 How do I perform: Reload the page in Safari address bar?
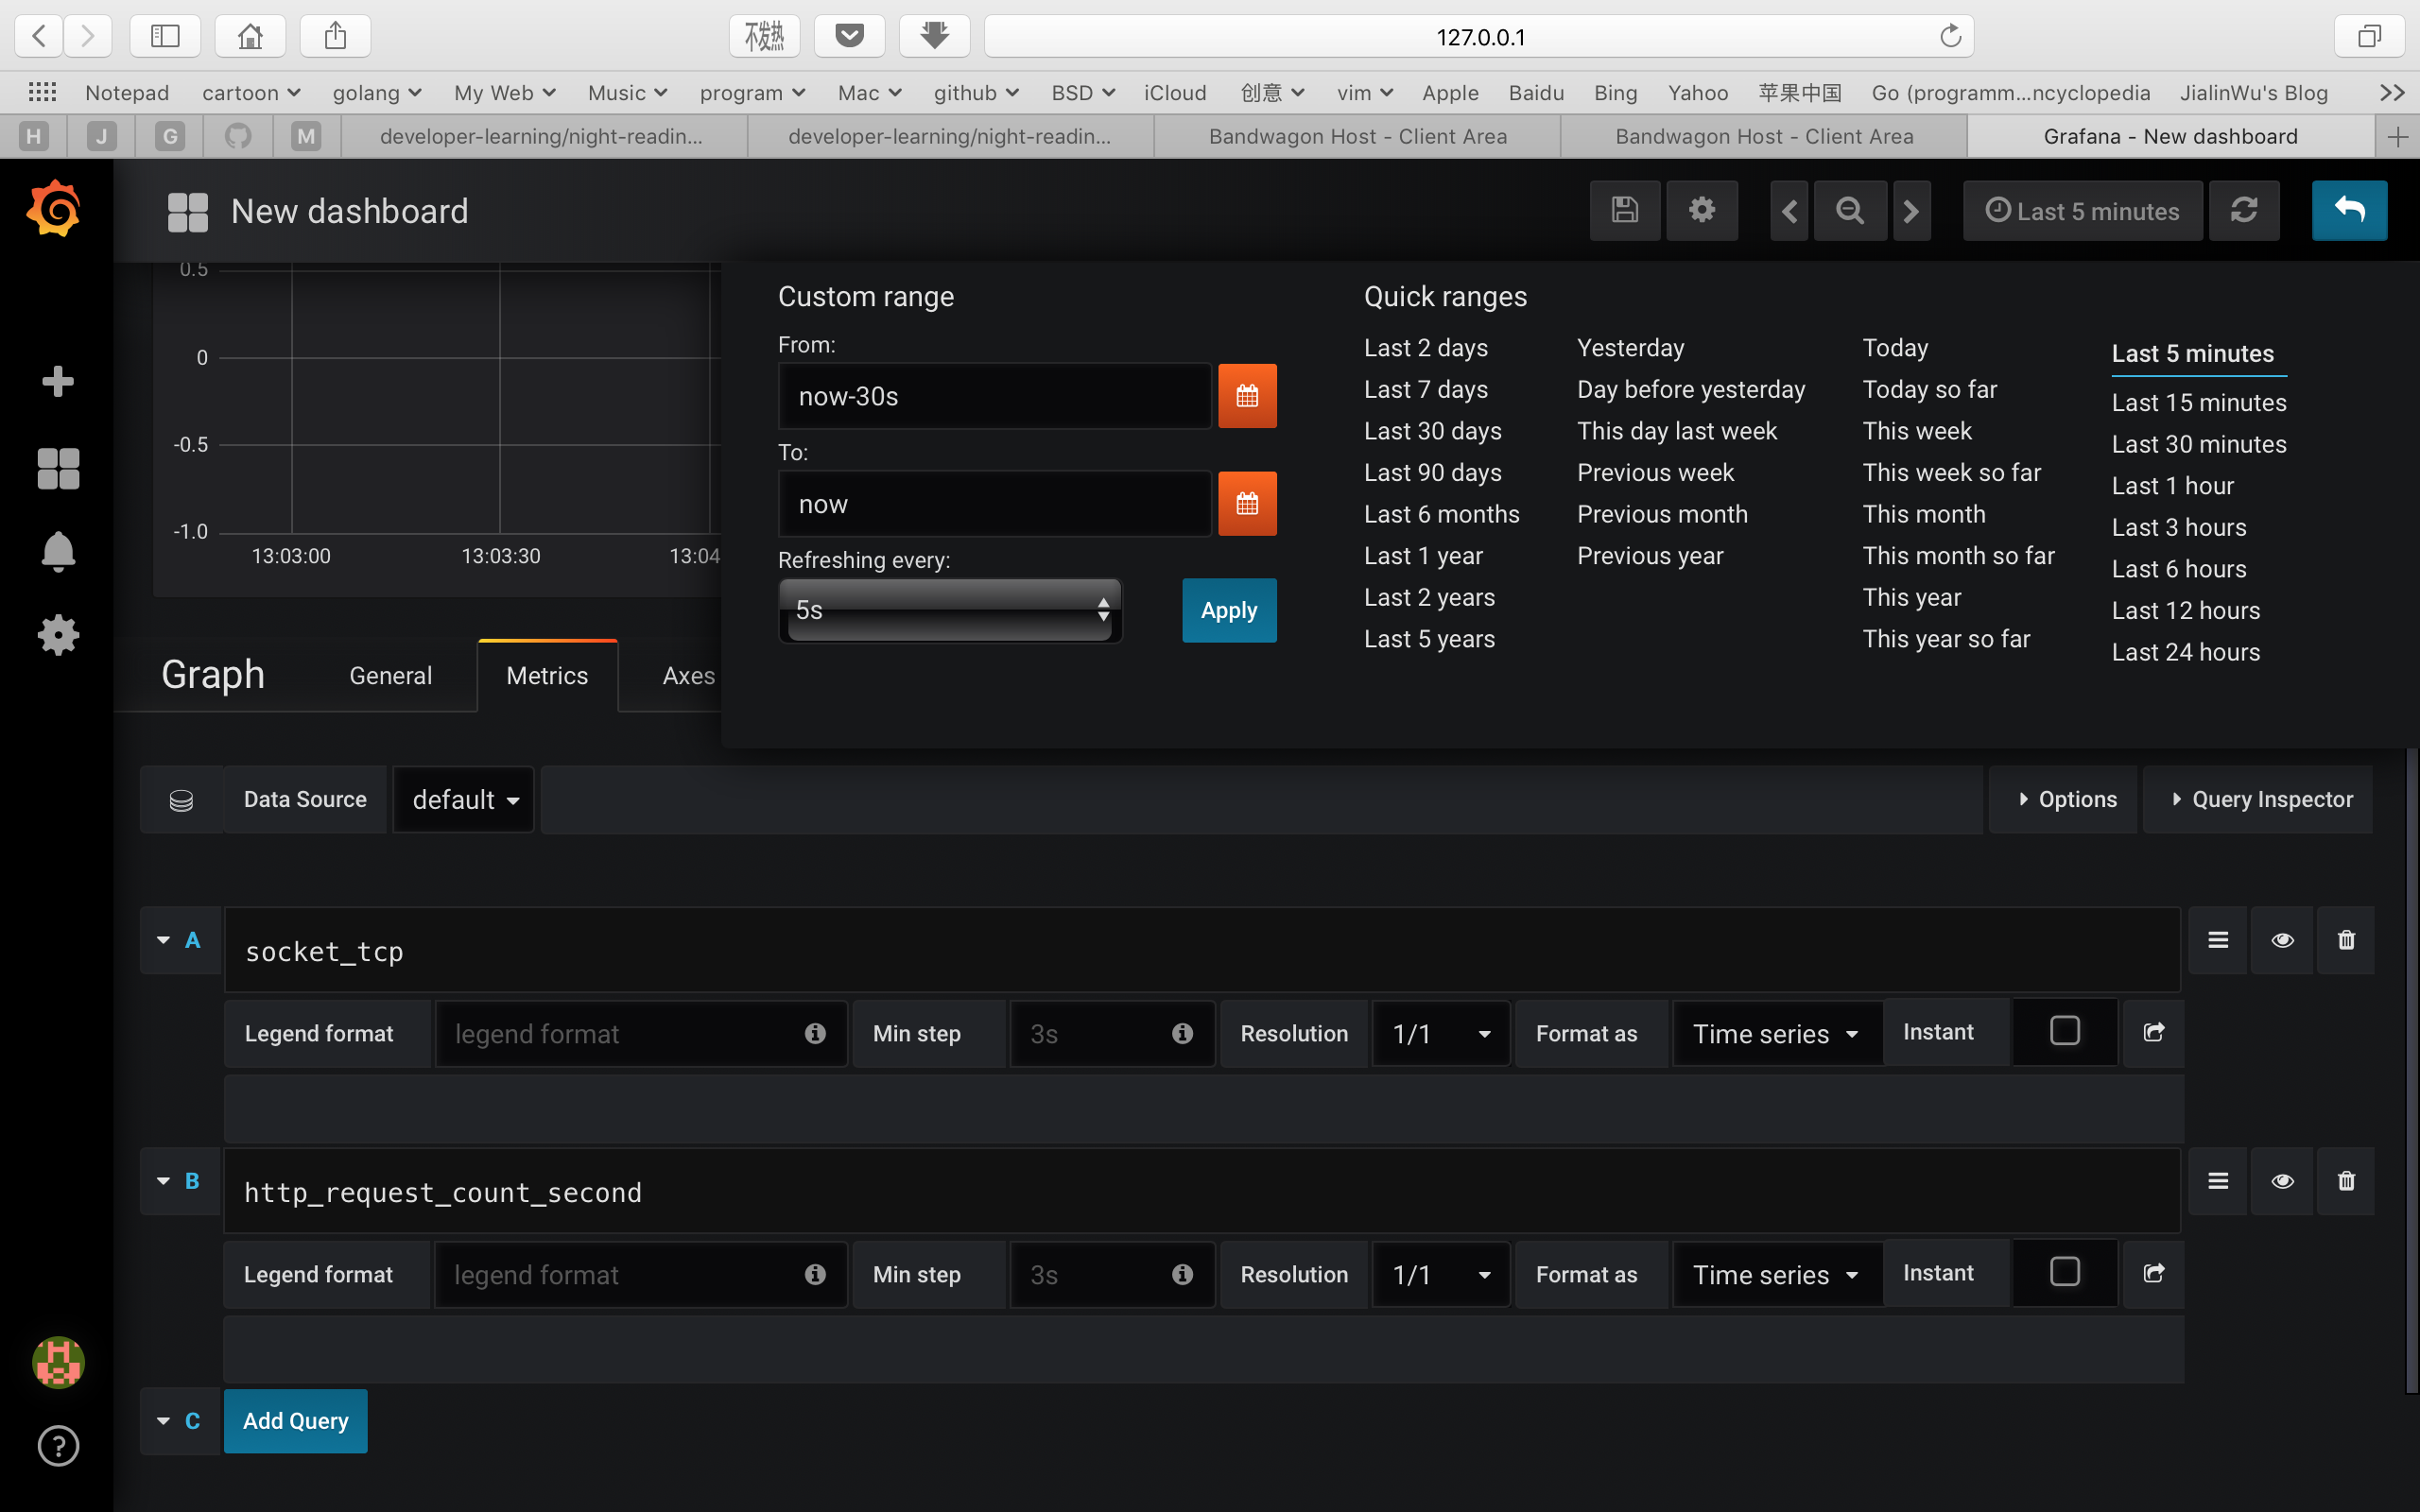[1950, 37]
